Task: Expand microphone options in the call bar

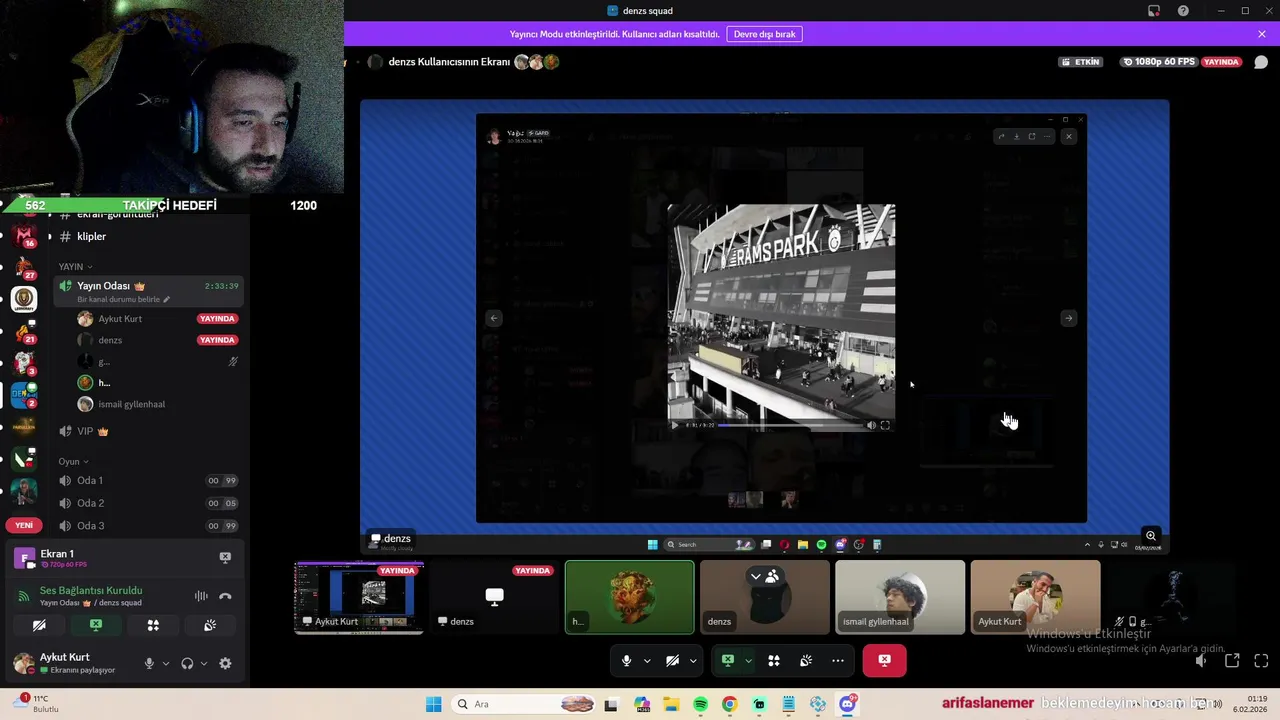Action: pyautogui.click(x=647, y=661)
